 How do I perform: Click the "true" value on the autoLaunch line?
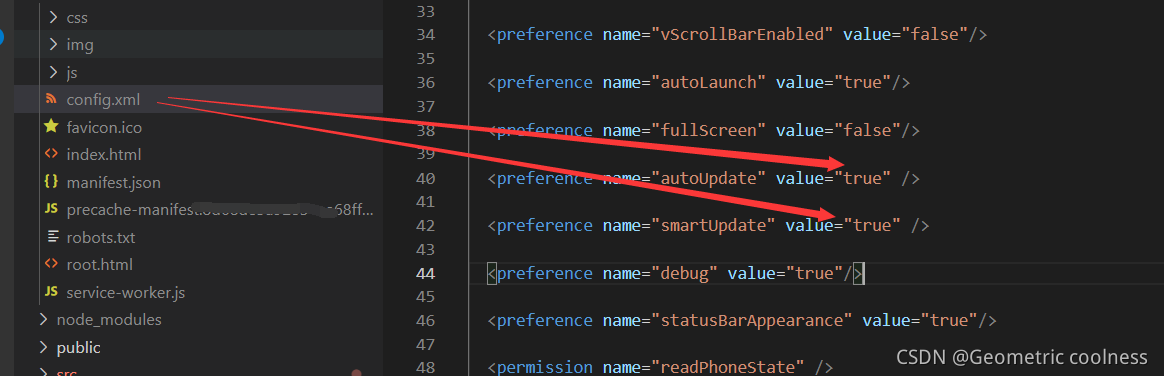click(x=863, y=82)
